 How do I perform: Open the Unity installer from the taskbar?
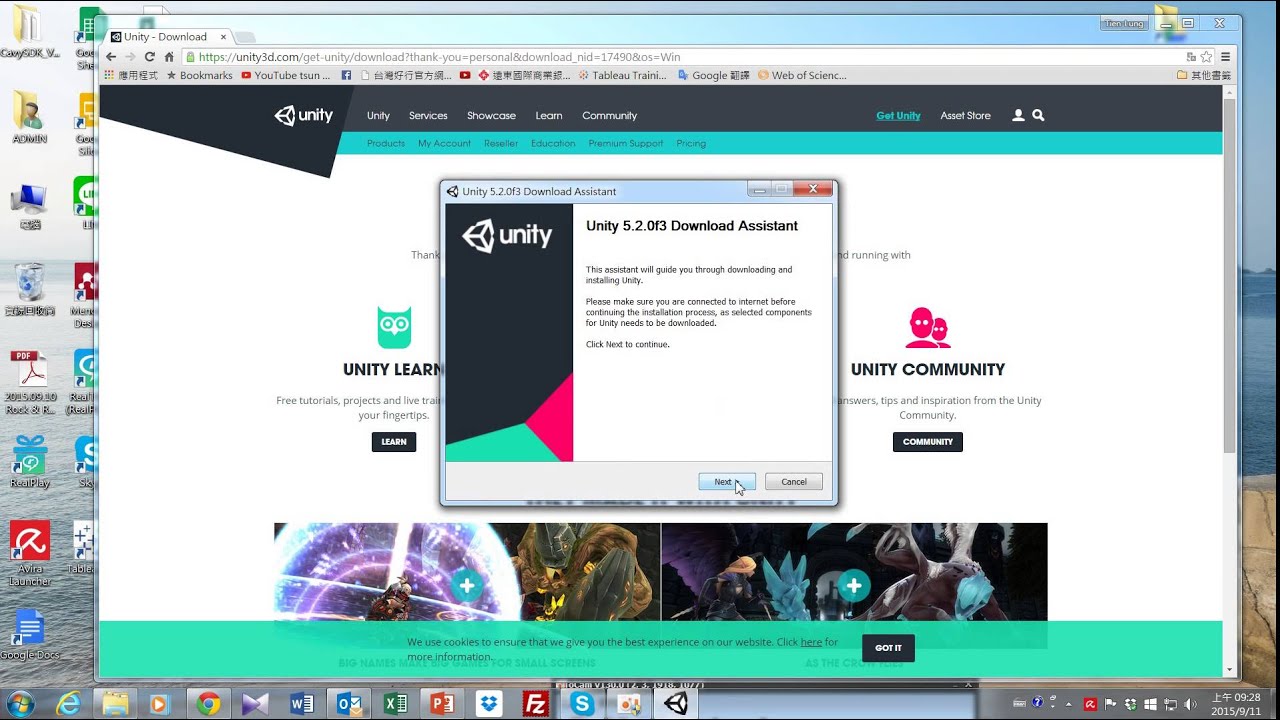[x=676, y=704]
